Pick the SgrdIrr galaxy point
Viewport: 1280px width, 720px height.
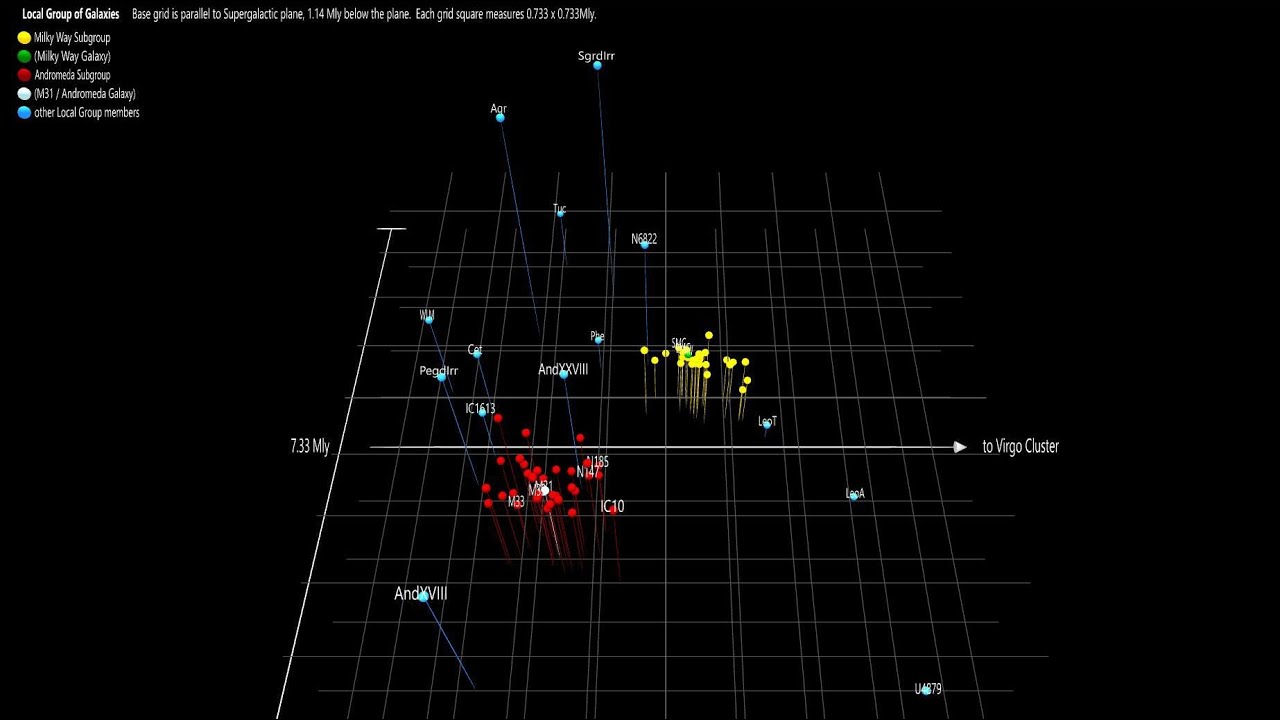tap(597, 65)
